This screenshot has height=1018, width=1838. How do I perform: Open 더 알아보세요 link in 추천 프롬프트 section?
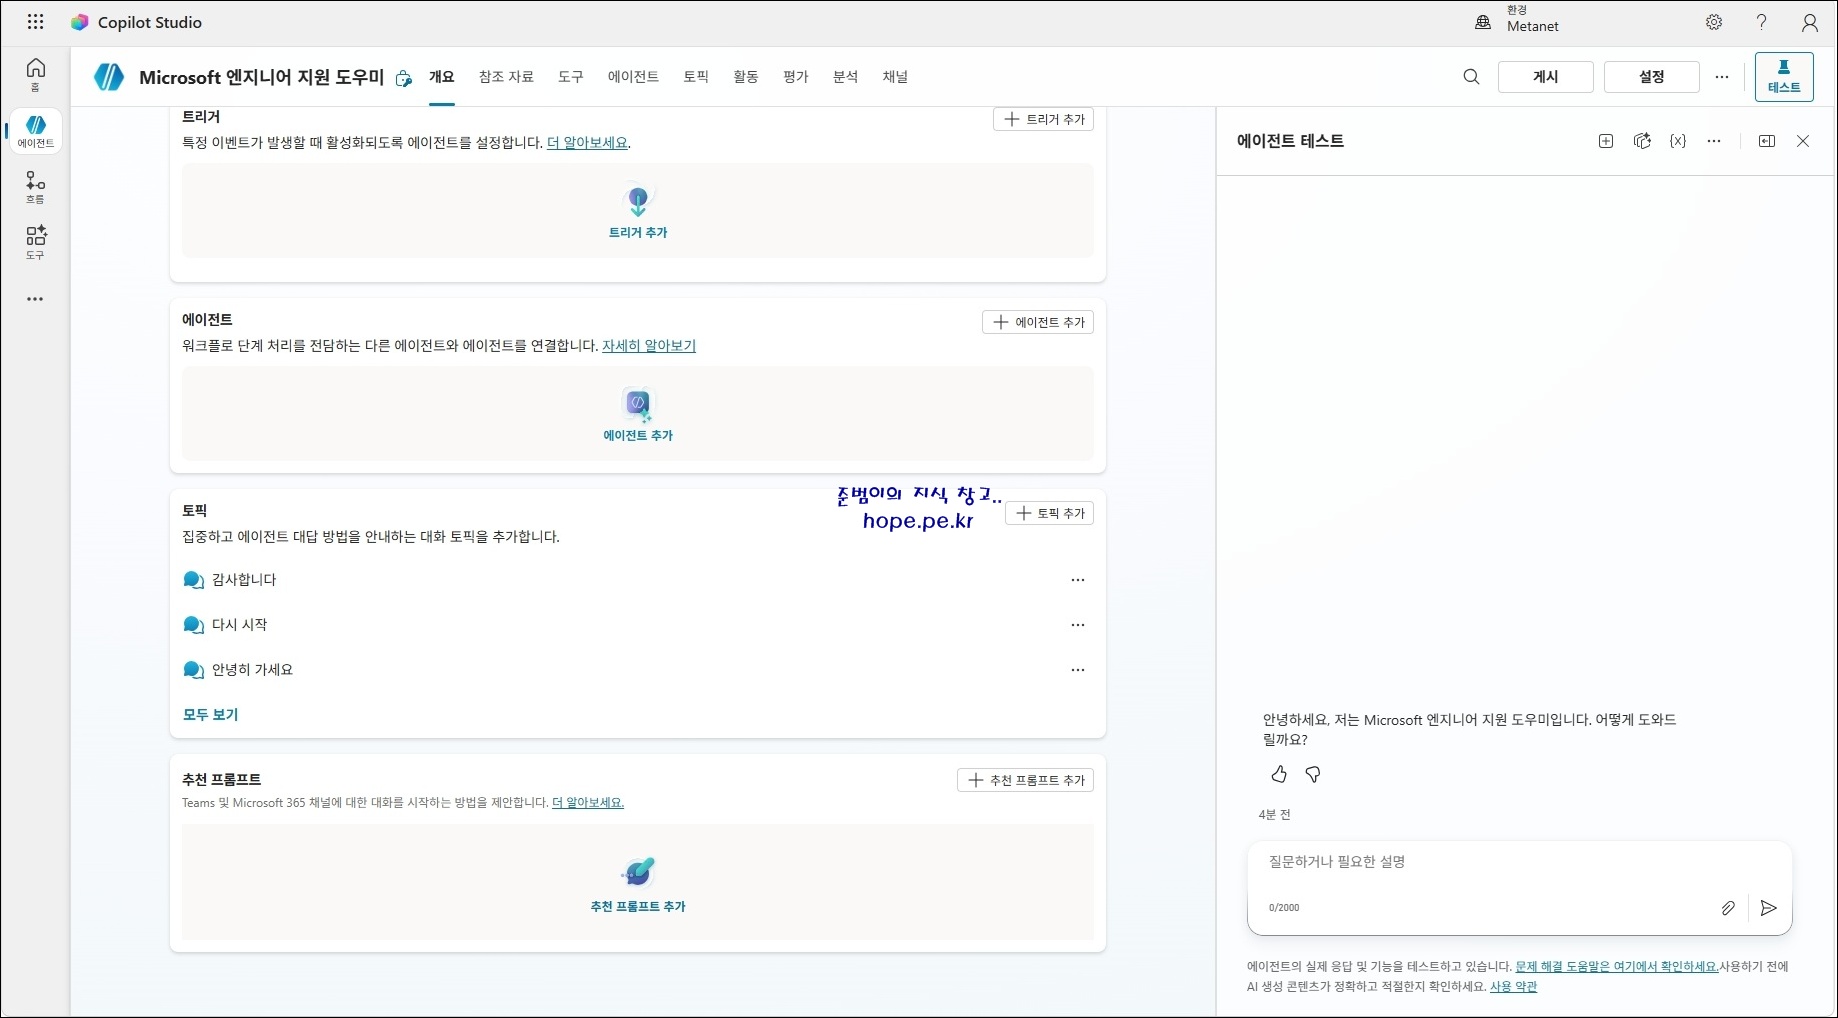coord(588,803)
